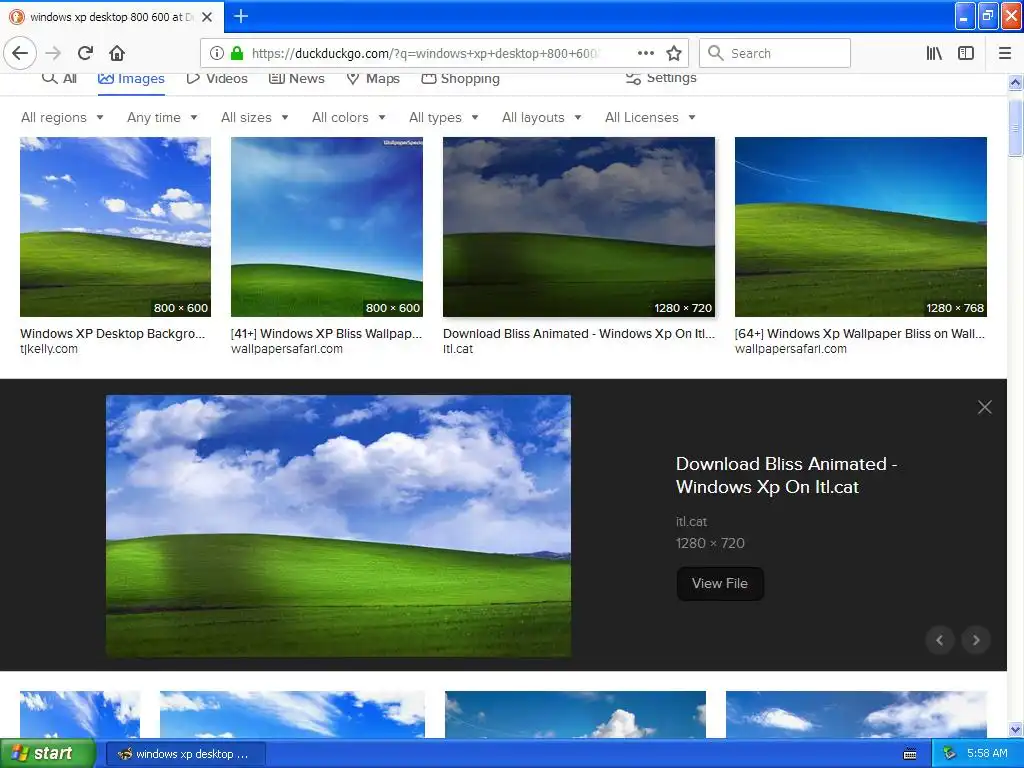1024x768 pixels.
Task: Open the Settings dropdown
Action: pyautogui.click(x=661, y=78)
